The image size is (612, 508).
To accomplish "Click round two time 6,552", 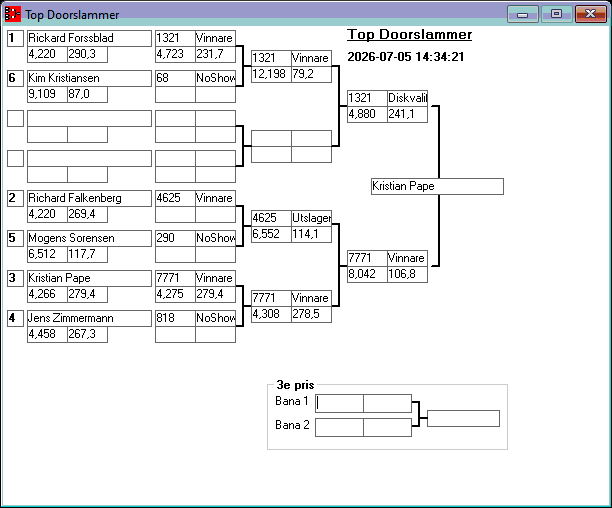I will (271, 234).
